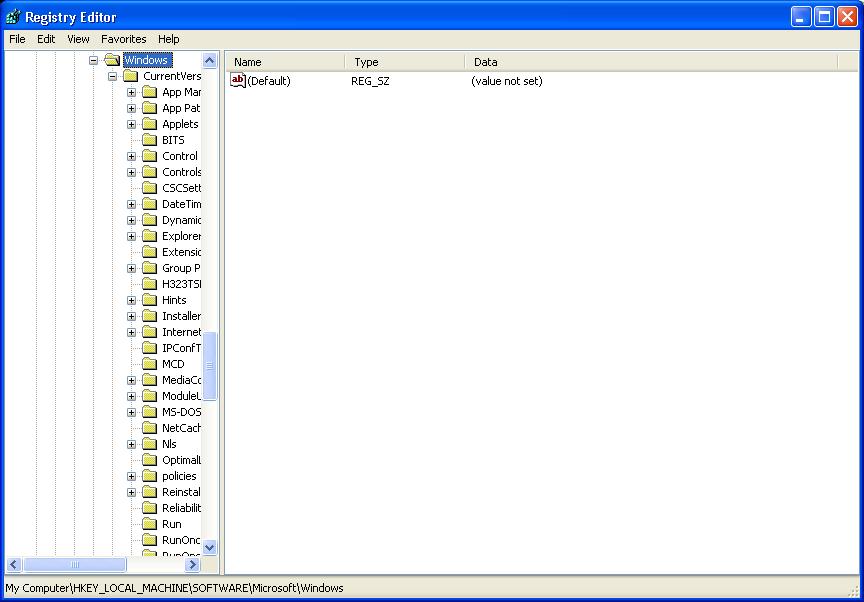Expand the Nls key
The image size is (864, 602).
pyautogui.click(x=131, y=444)
